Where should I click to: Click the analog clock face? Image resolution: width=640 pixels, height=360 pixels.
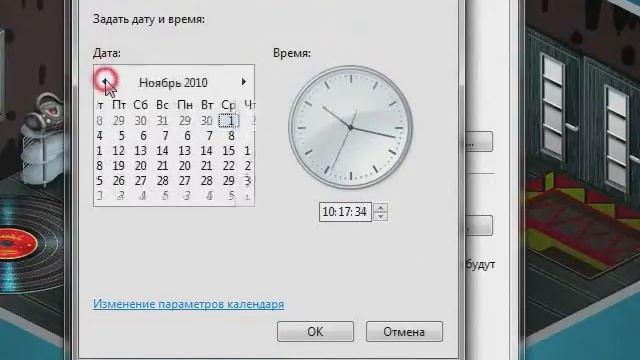click(351, 127)
